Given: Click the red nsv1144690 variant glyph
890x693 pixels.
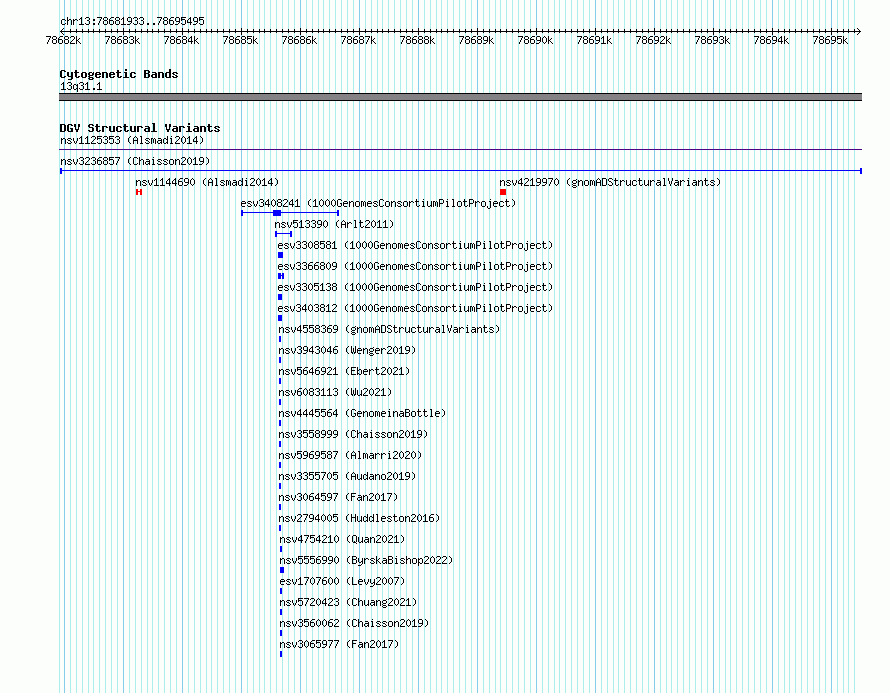Looking at the screenshot, I should click(139, 192).
